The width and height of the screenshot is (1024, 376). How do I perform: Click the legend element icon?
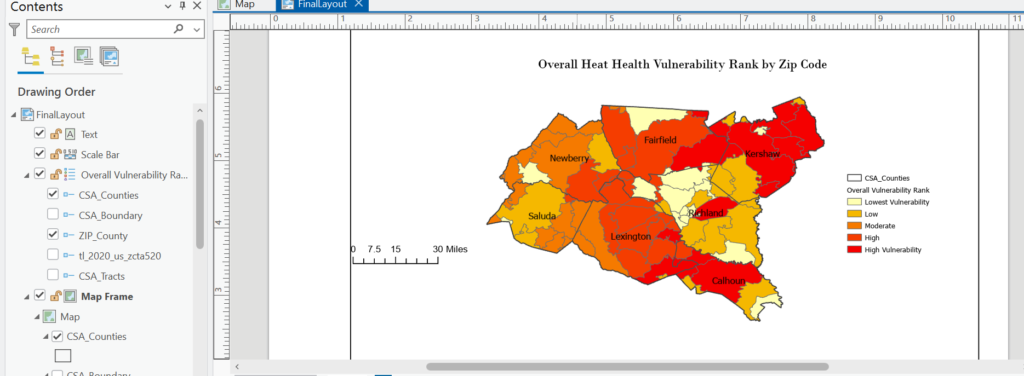[x=71, y=174]
